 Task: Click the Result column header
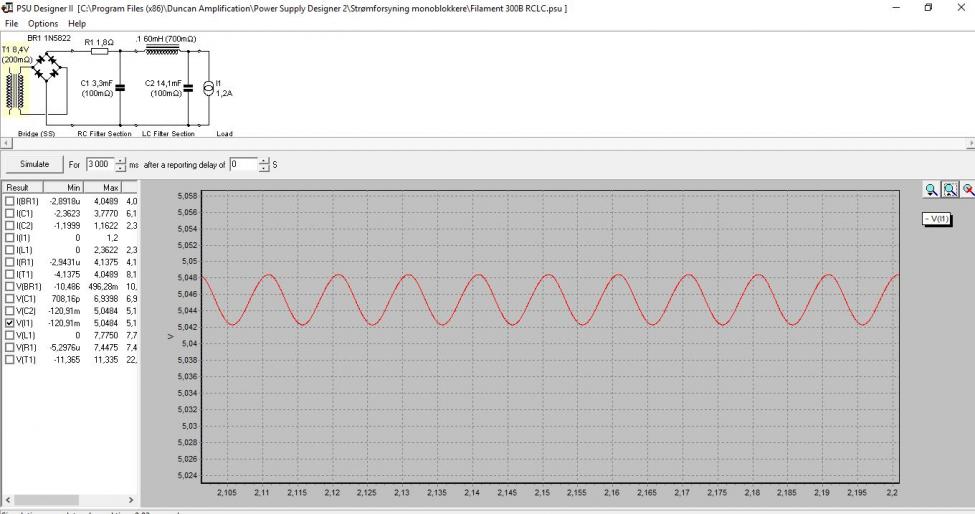(x=22, y=187)
